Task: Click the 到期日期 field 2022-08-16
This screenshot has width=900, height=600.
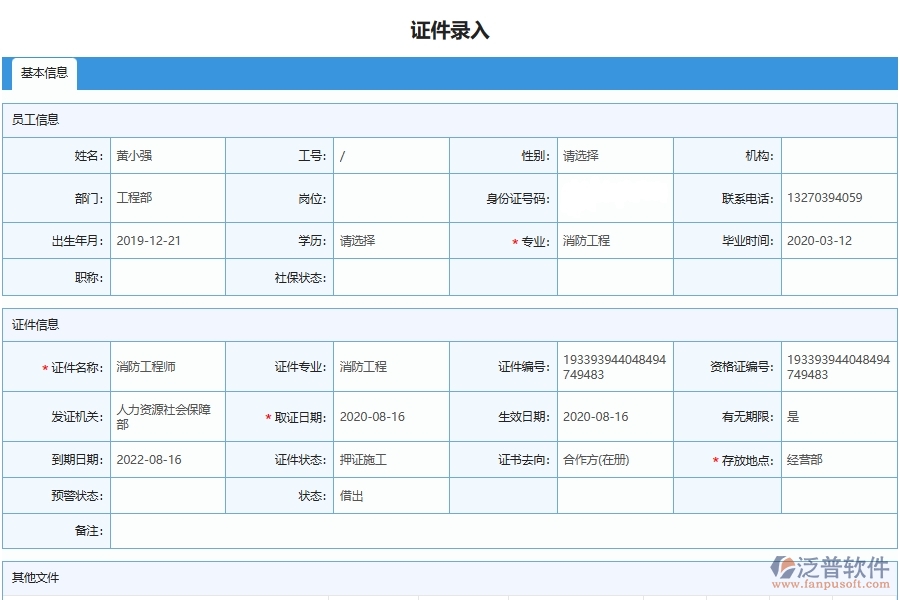Action: click(168, 459)
